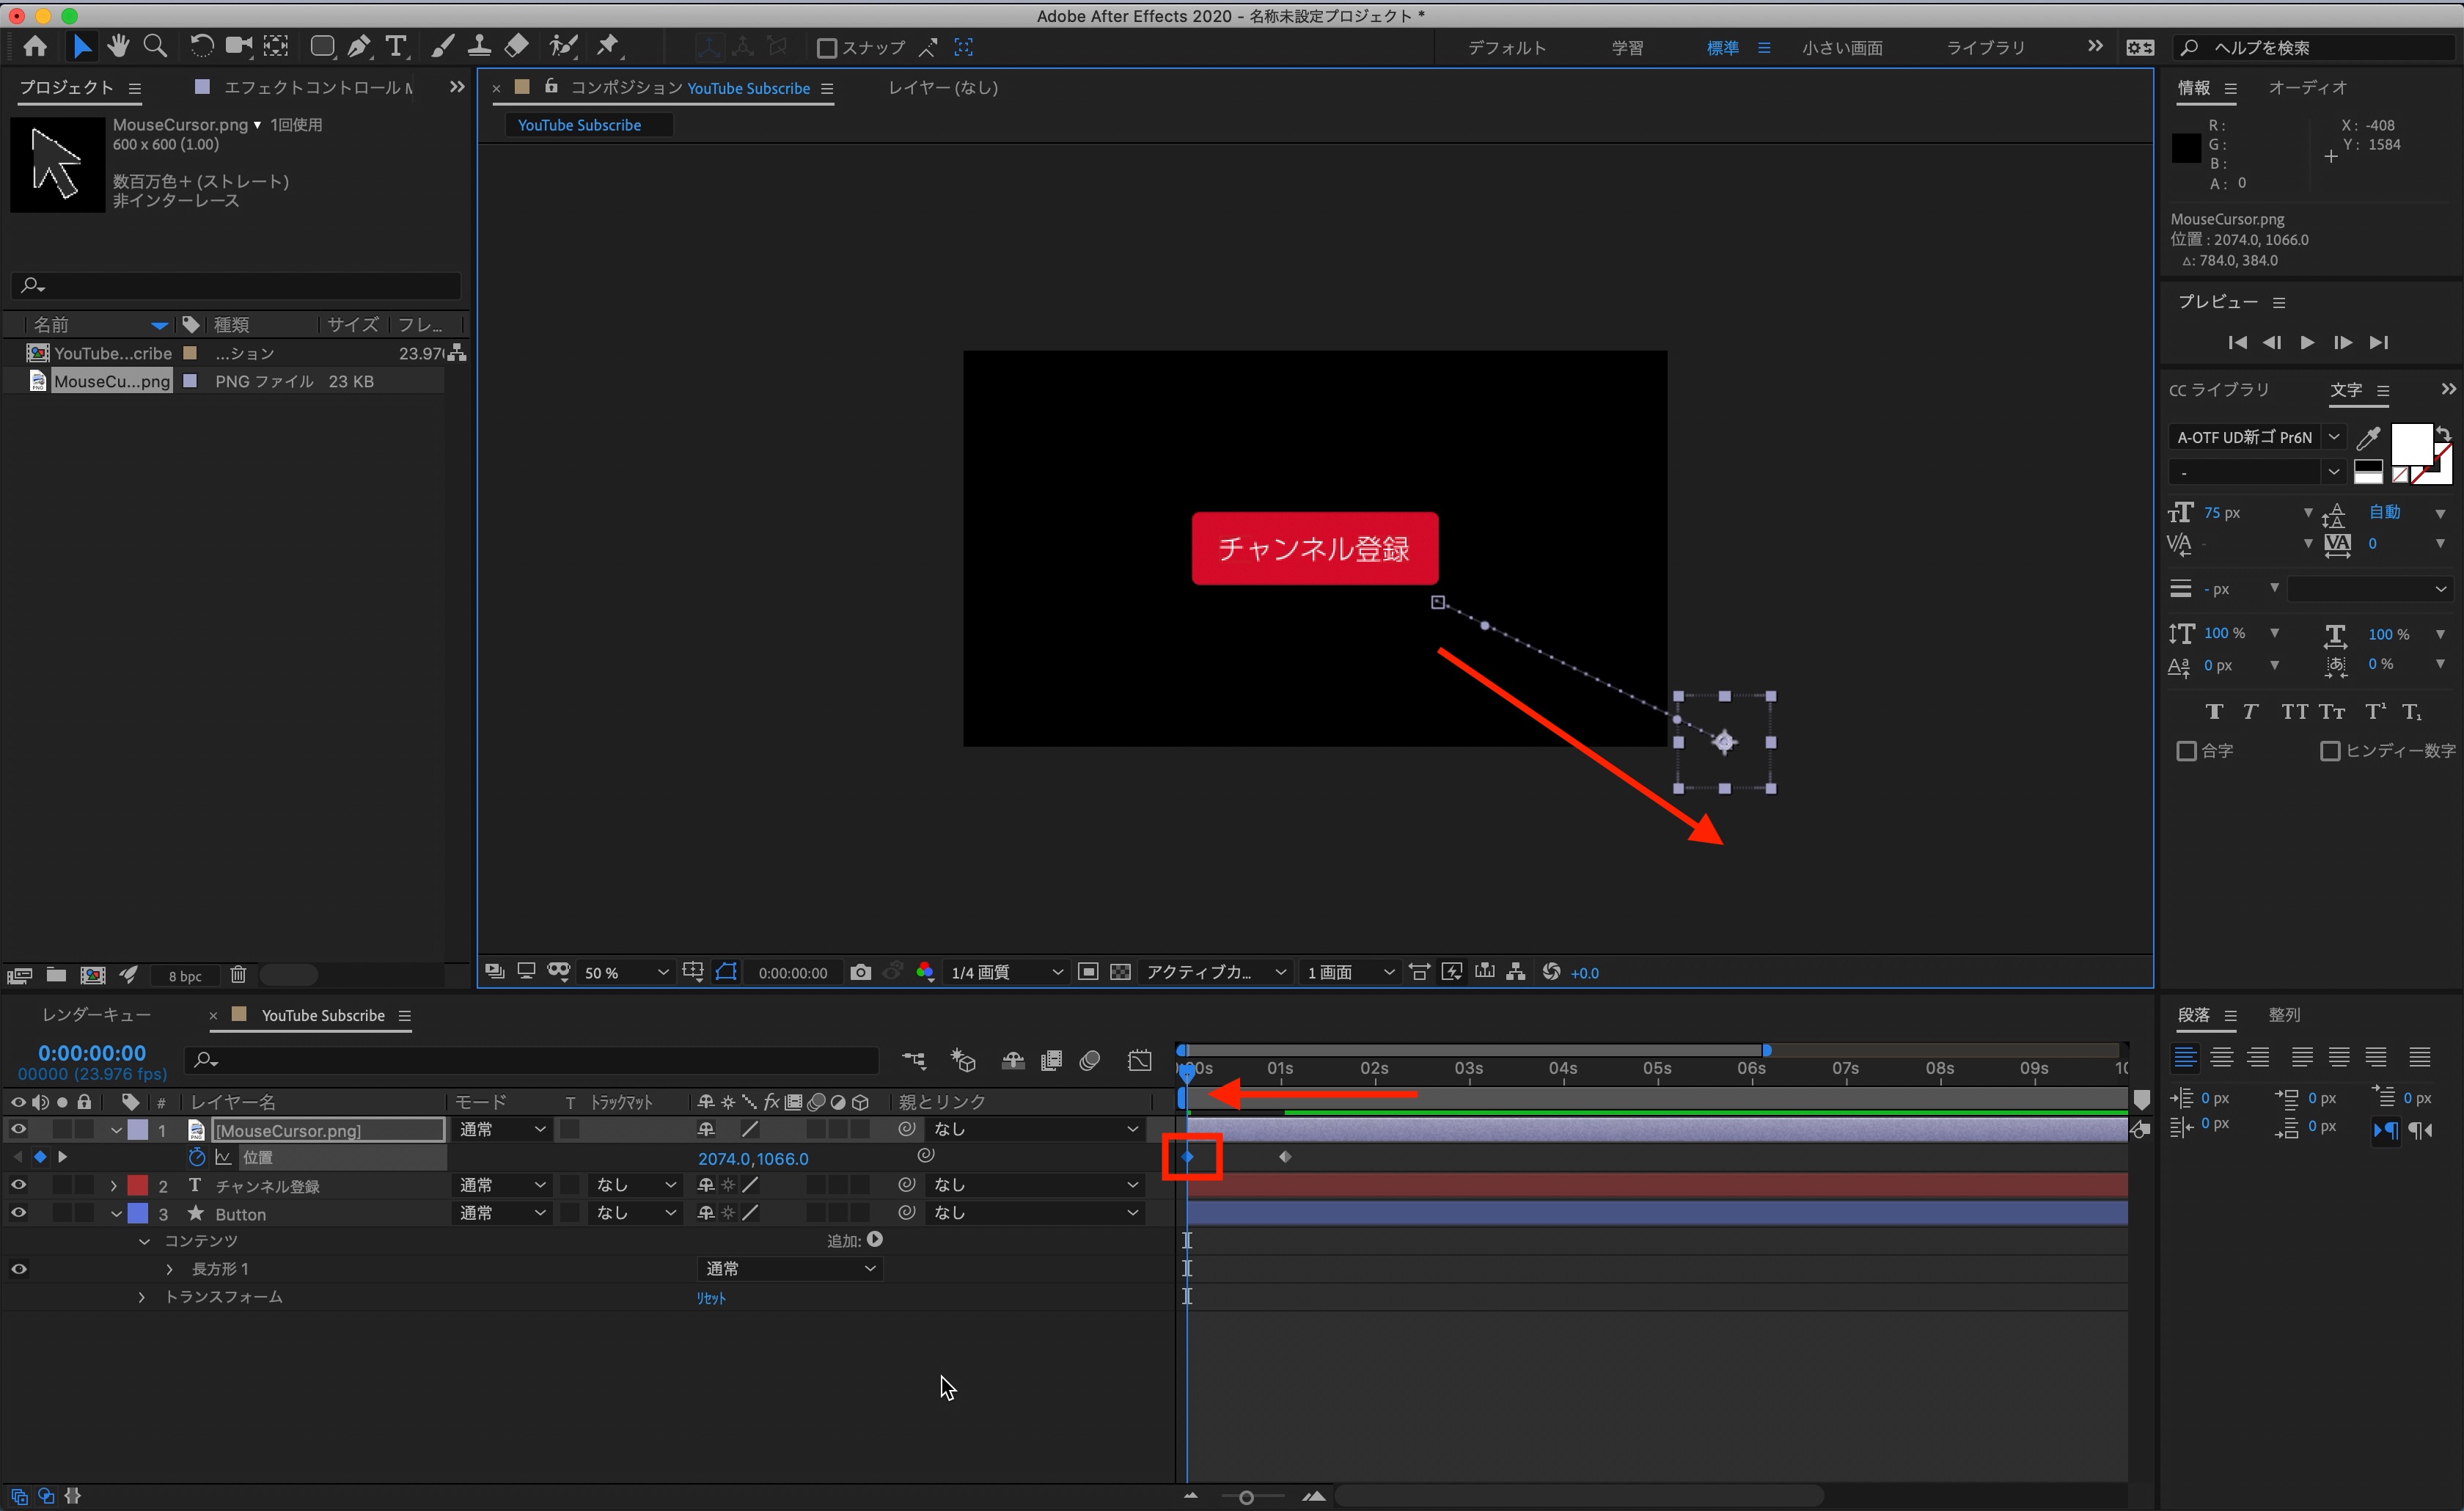
Task: Open the 1/4 画質 resolution dropdown
Action: pyautogui.click(x=1005, y=972)
